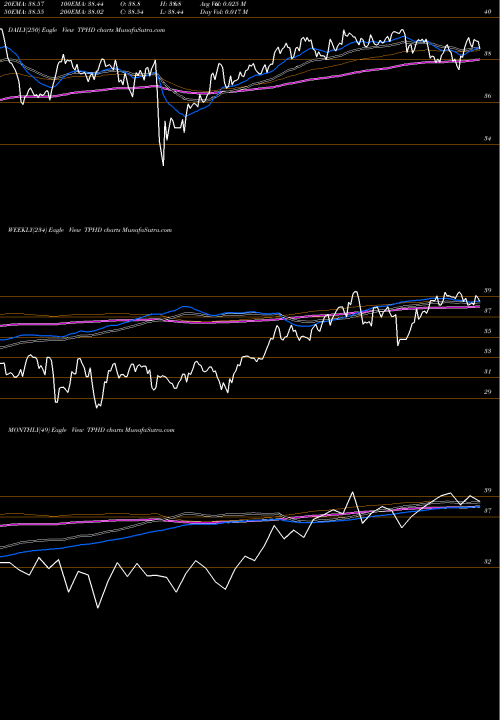This screenshot has height=720, width=500.
Task: Click the 31 price label on weekly chart
Action: coord(488,371)
